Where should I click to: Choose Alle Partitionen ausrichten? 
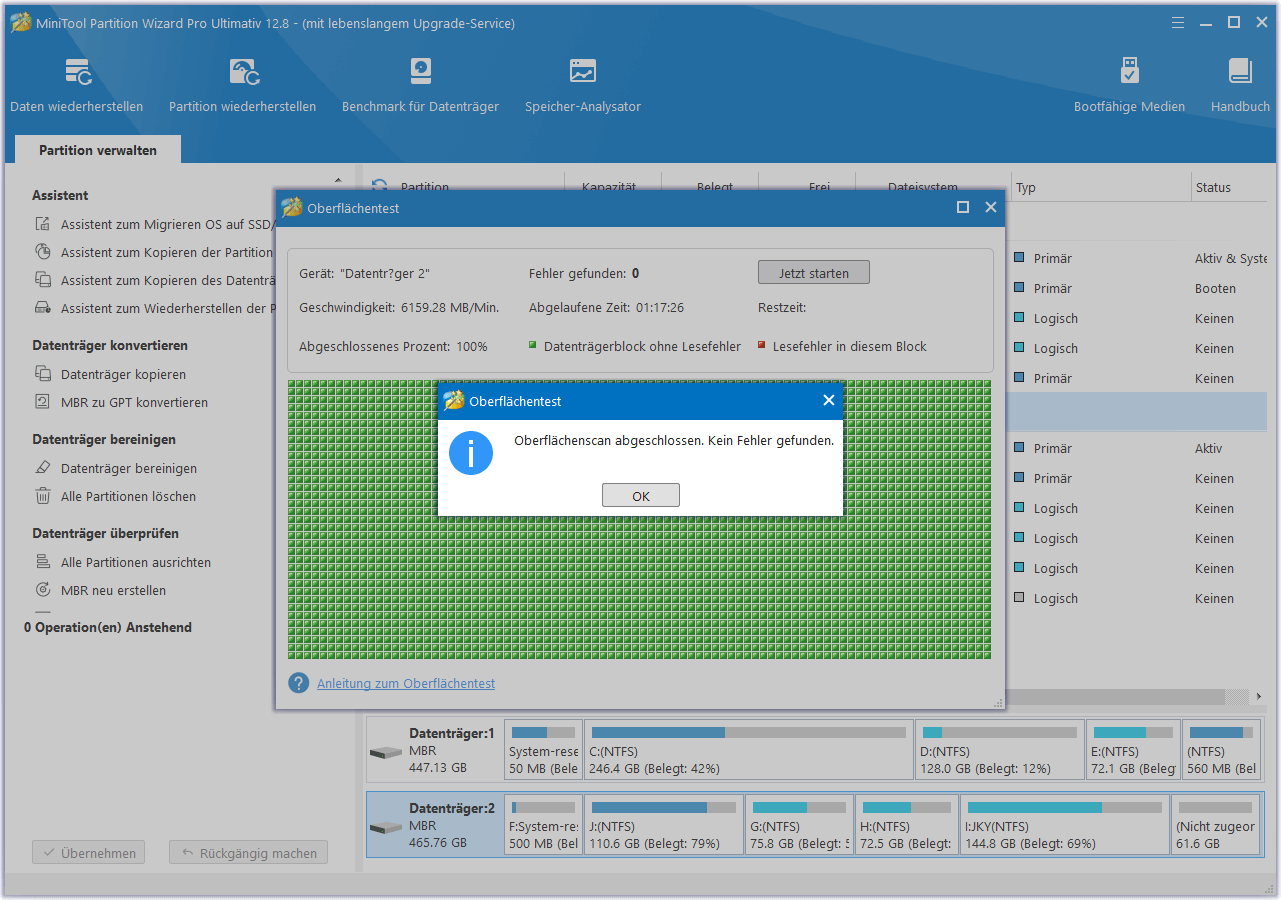(136, 562)
